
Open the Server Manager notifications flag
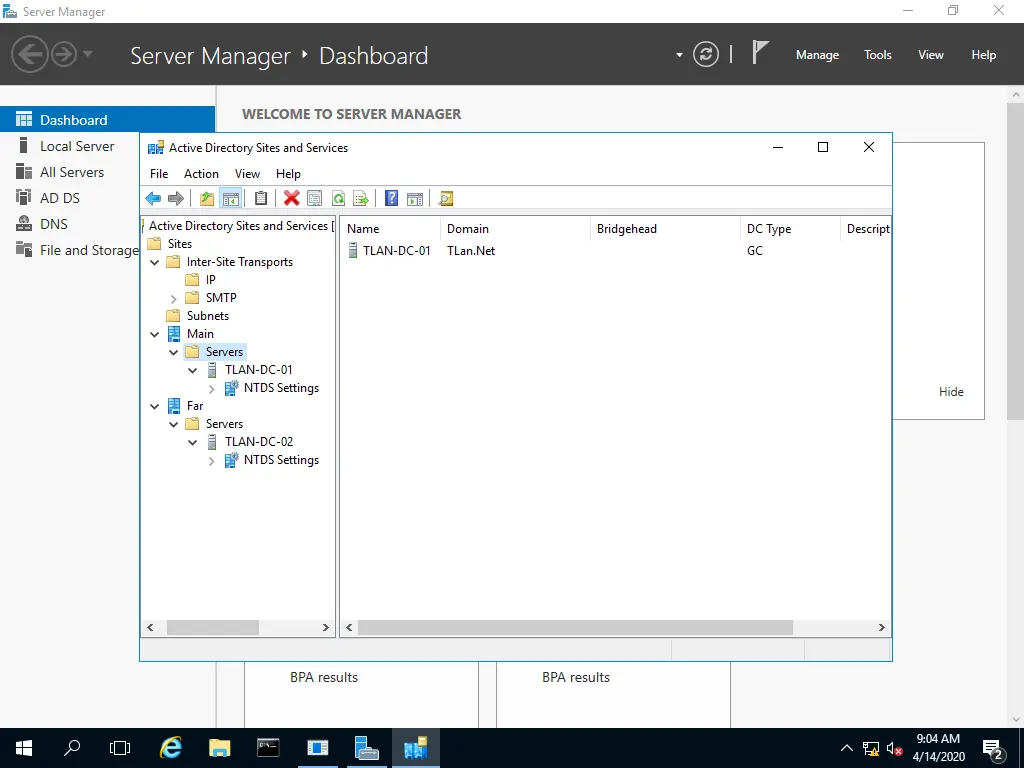(760, 53)
